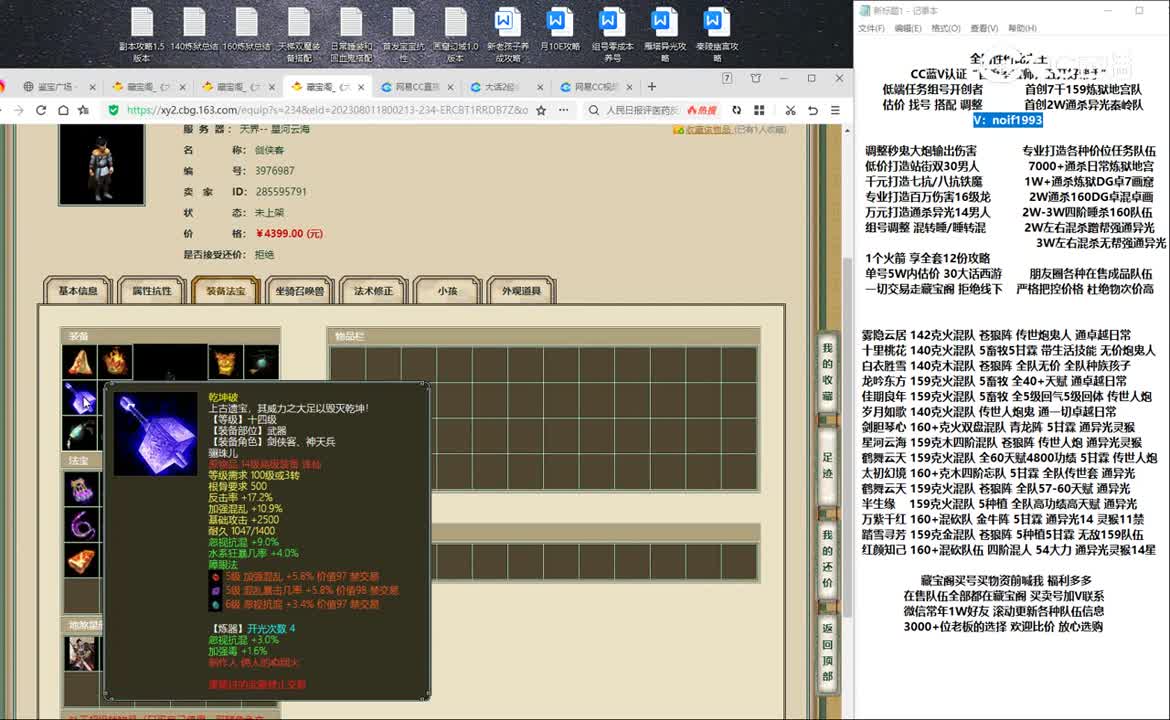Bookmark page with address bar star
The height and width of the screenshot is (720, 1170).
pos(541,110)
